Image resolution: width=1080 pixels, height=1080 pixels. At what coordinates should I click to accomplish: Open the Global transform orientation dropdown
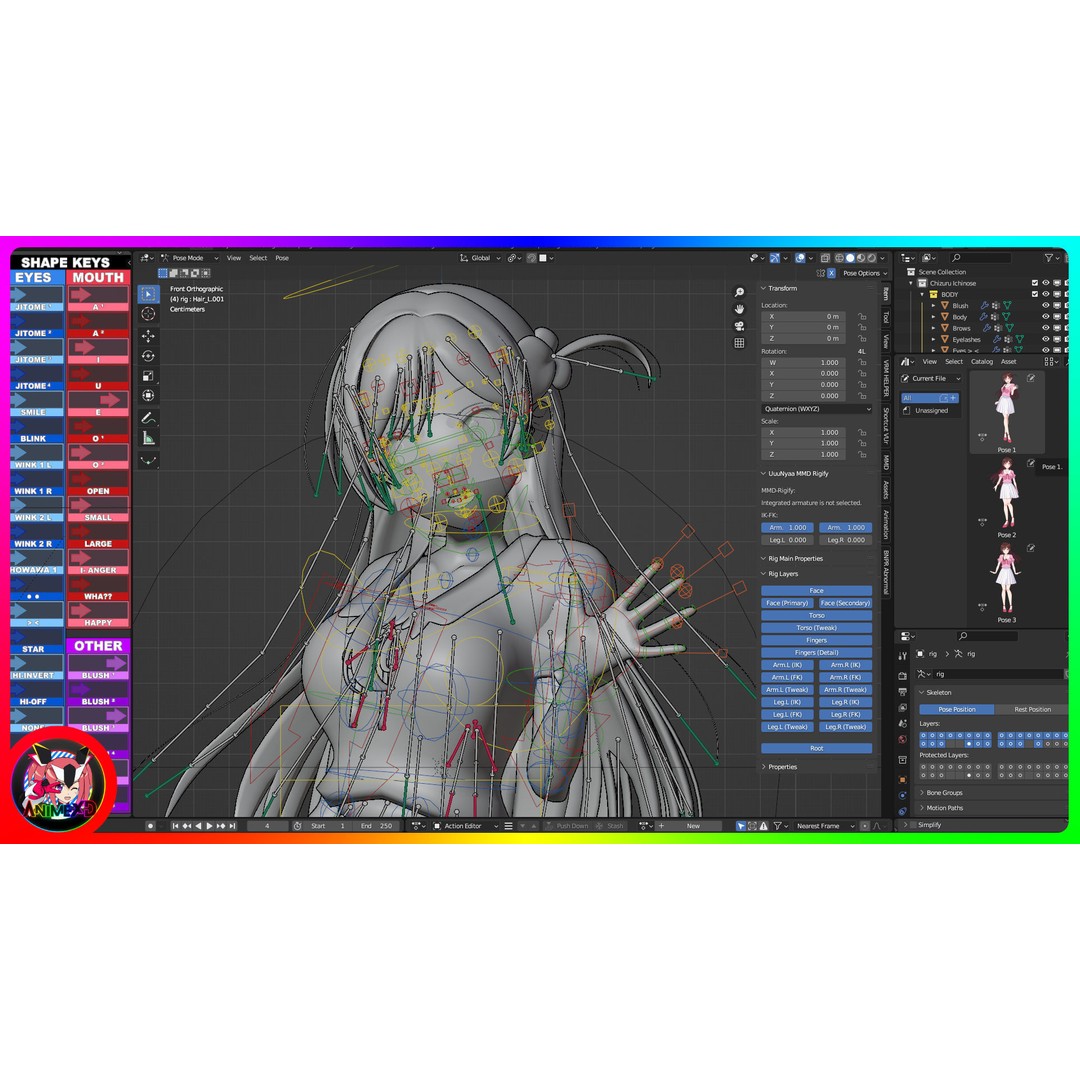click(481, 258)
